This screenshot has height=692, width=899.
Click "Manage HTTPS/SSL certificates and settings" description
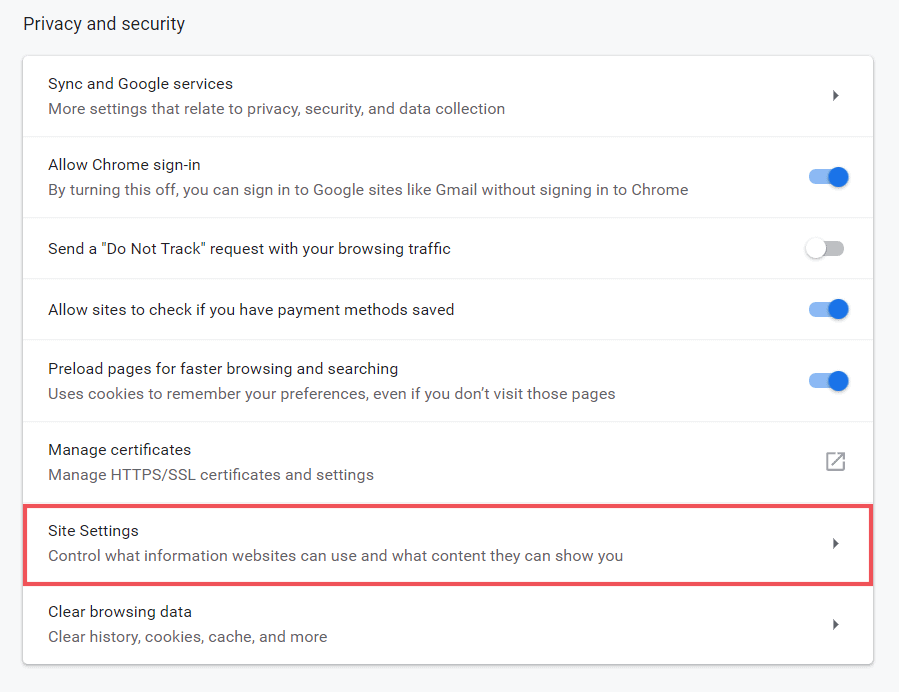[x=211, y=475]
